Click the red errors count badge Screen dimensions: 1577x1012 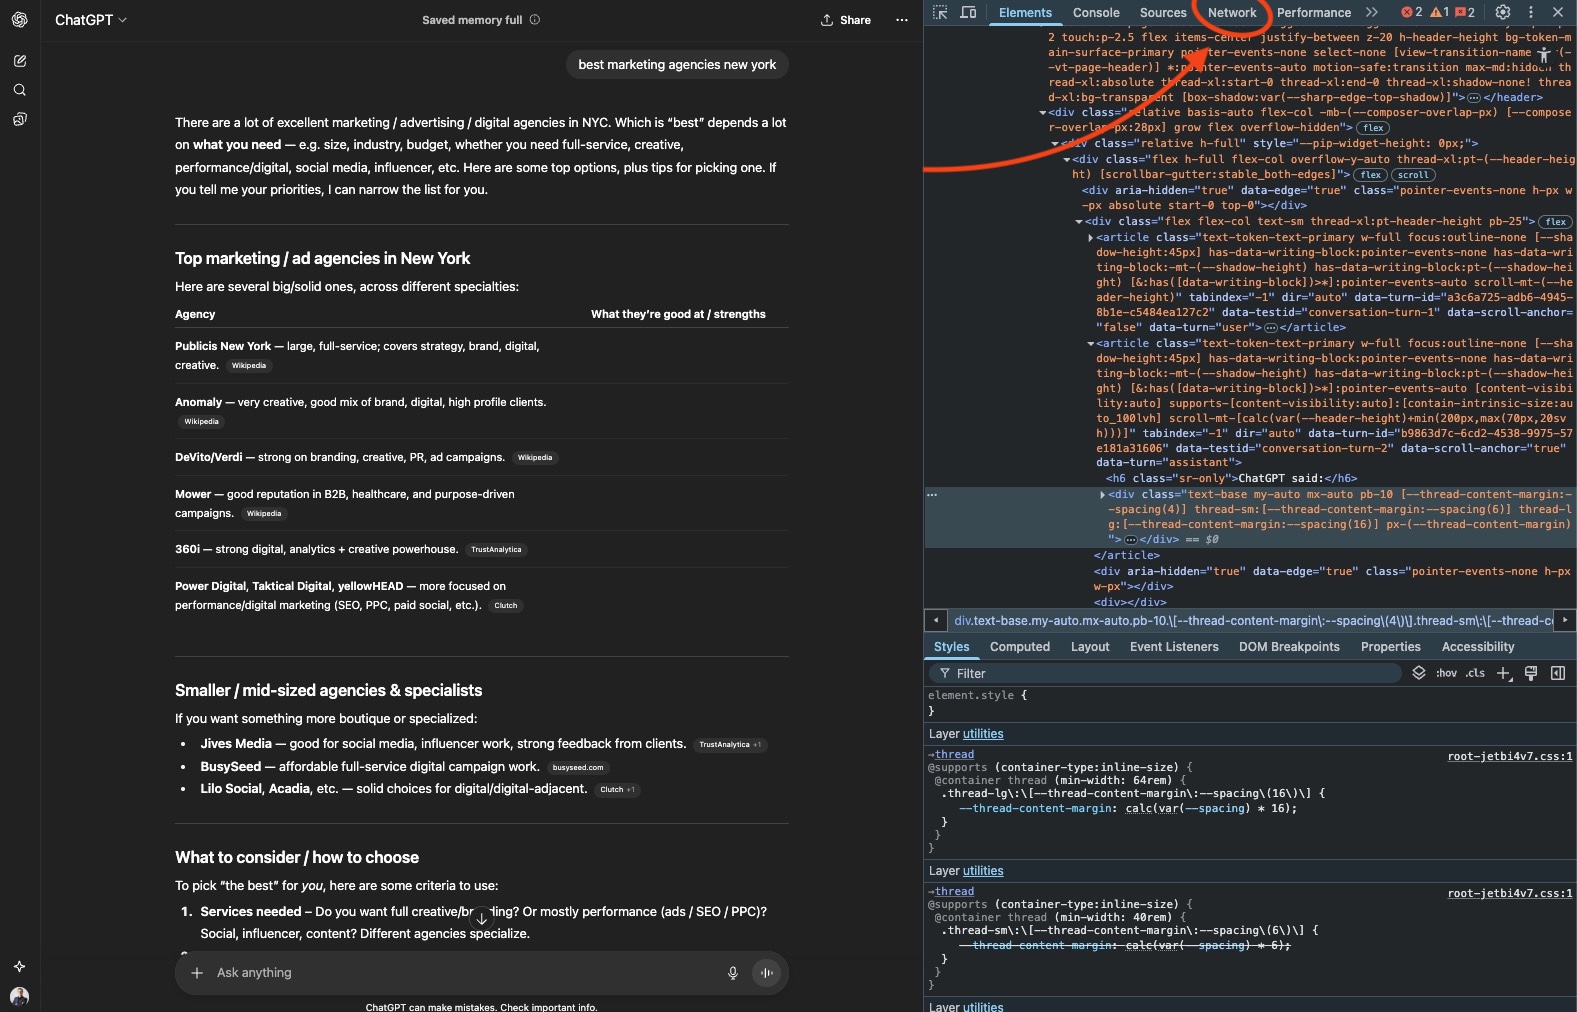pyautogui.click(x=1411, y=13)
